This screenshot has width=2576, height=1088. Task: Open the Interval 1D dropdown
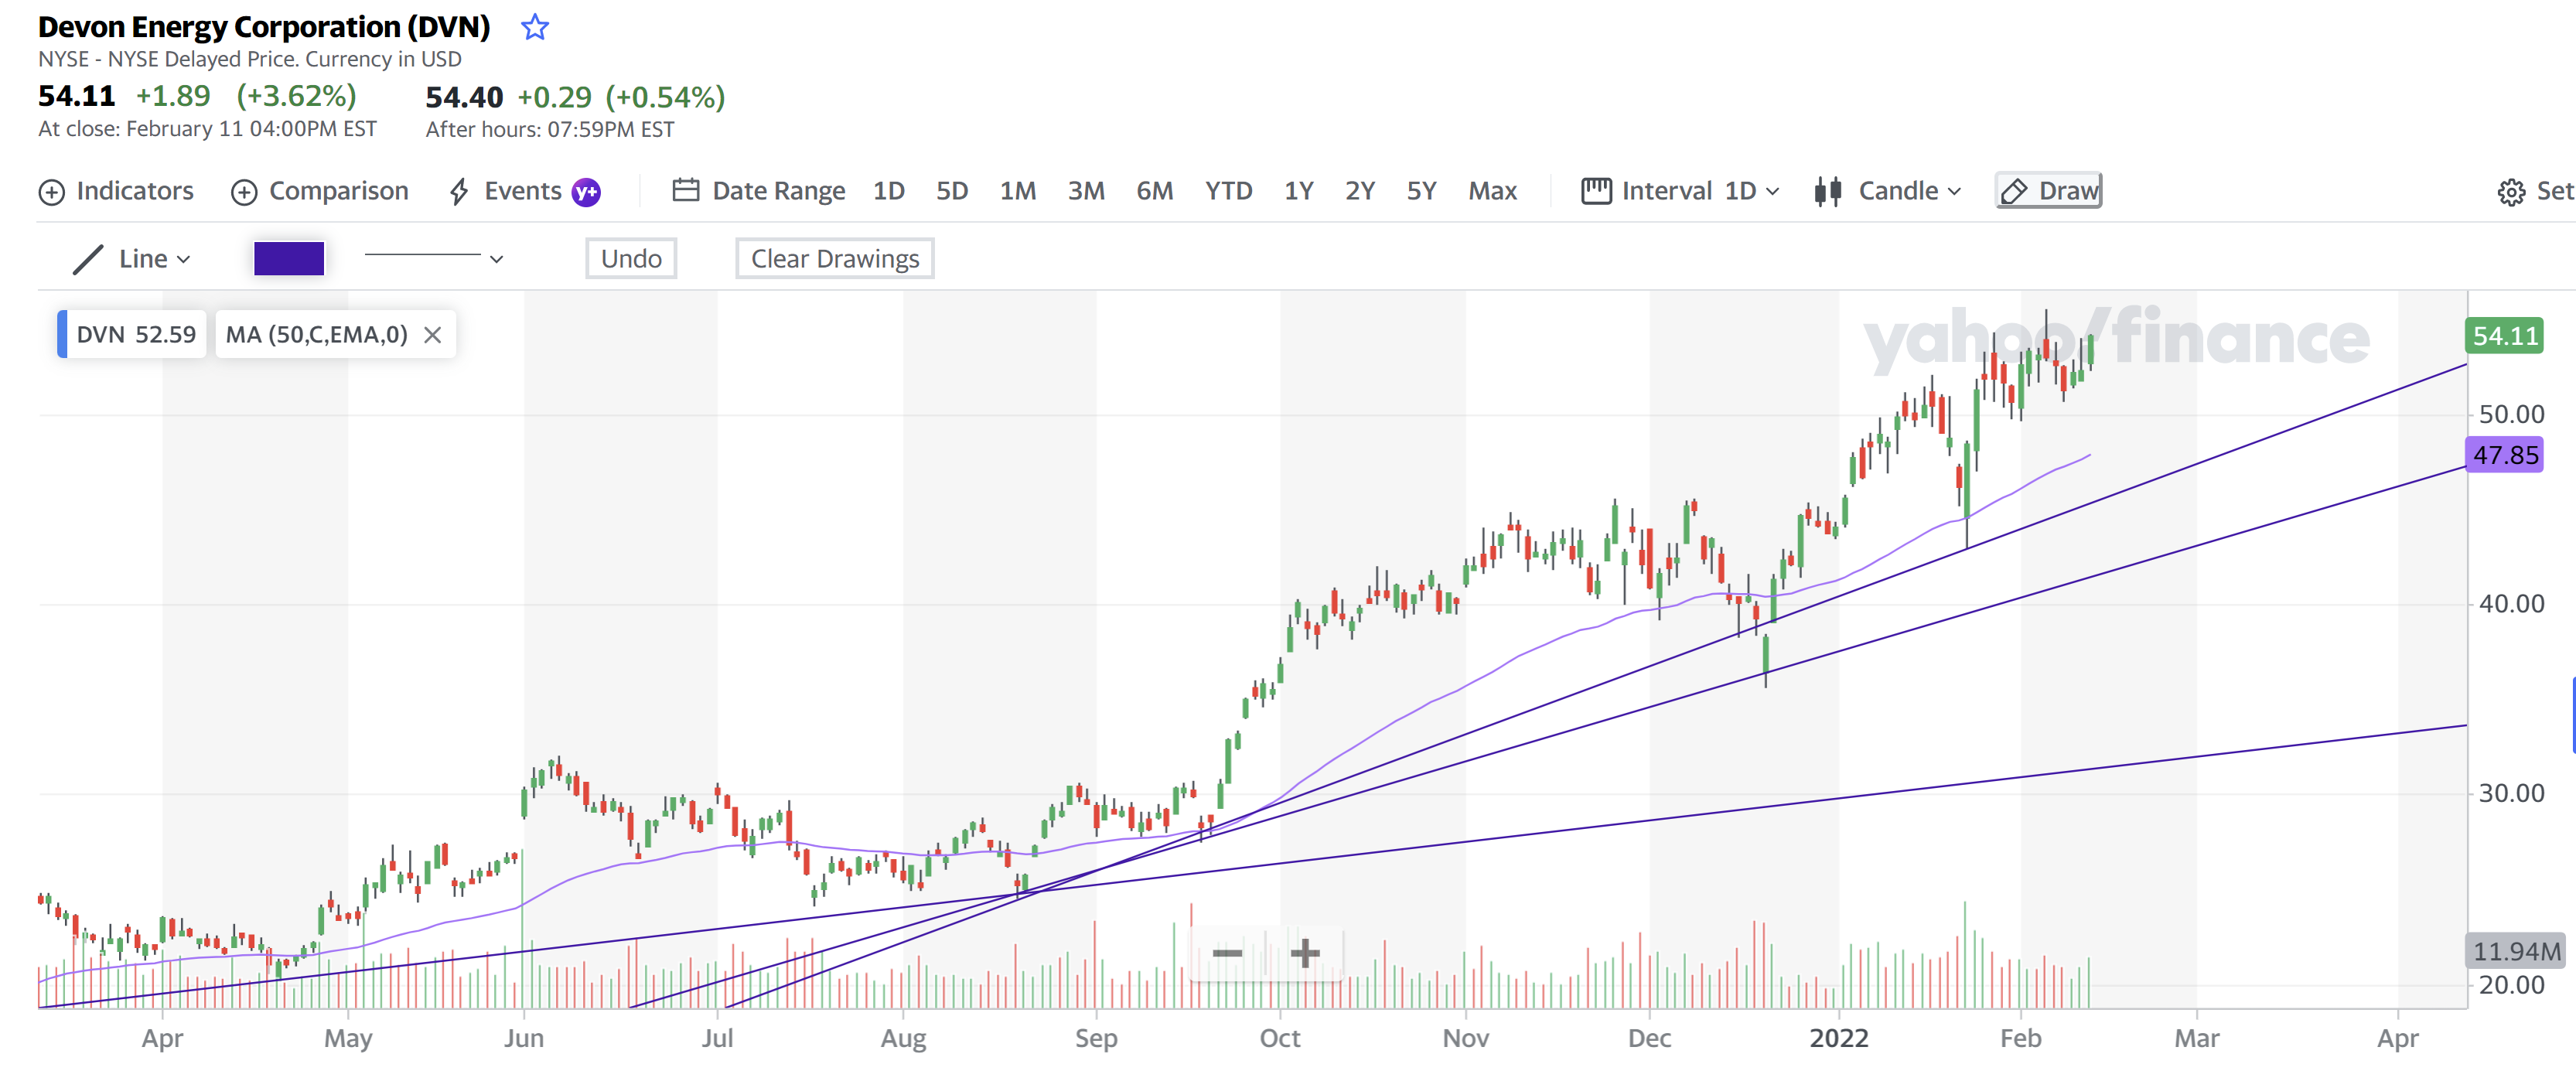[1680, 191]
